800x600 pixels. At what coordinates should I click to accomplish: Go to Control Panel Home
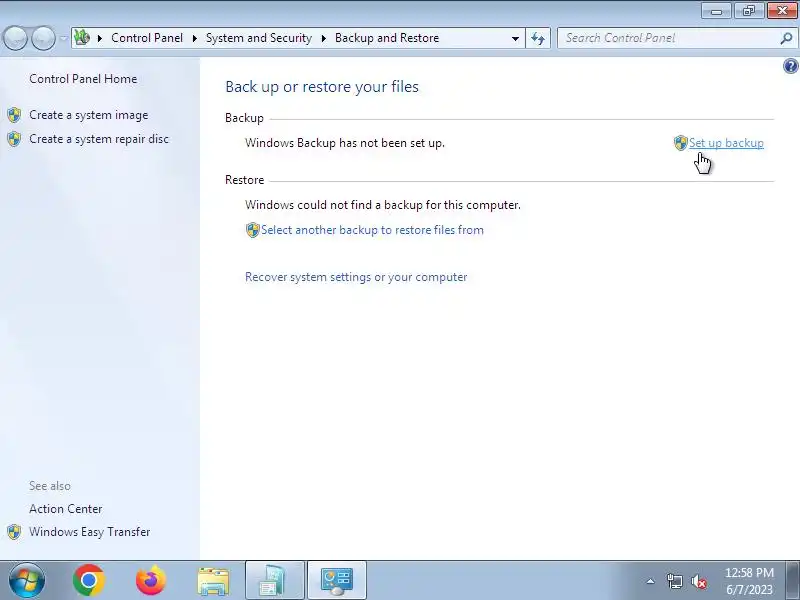(x=83, y=79)
